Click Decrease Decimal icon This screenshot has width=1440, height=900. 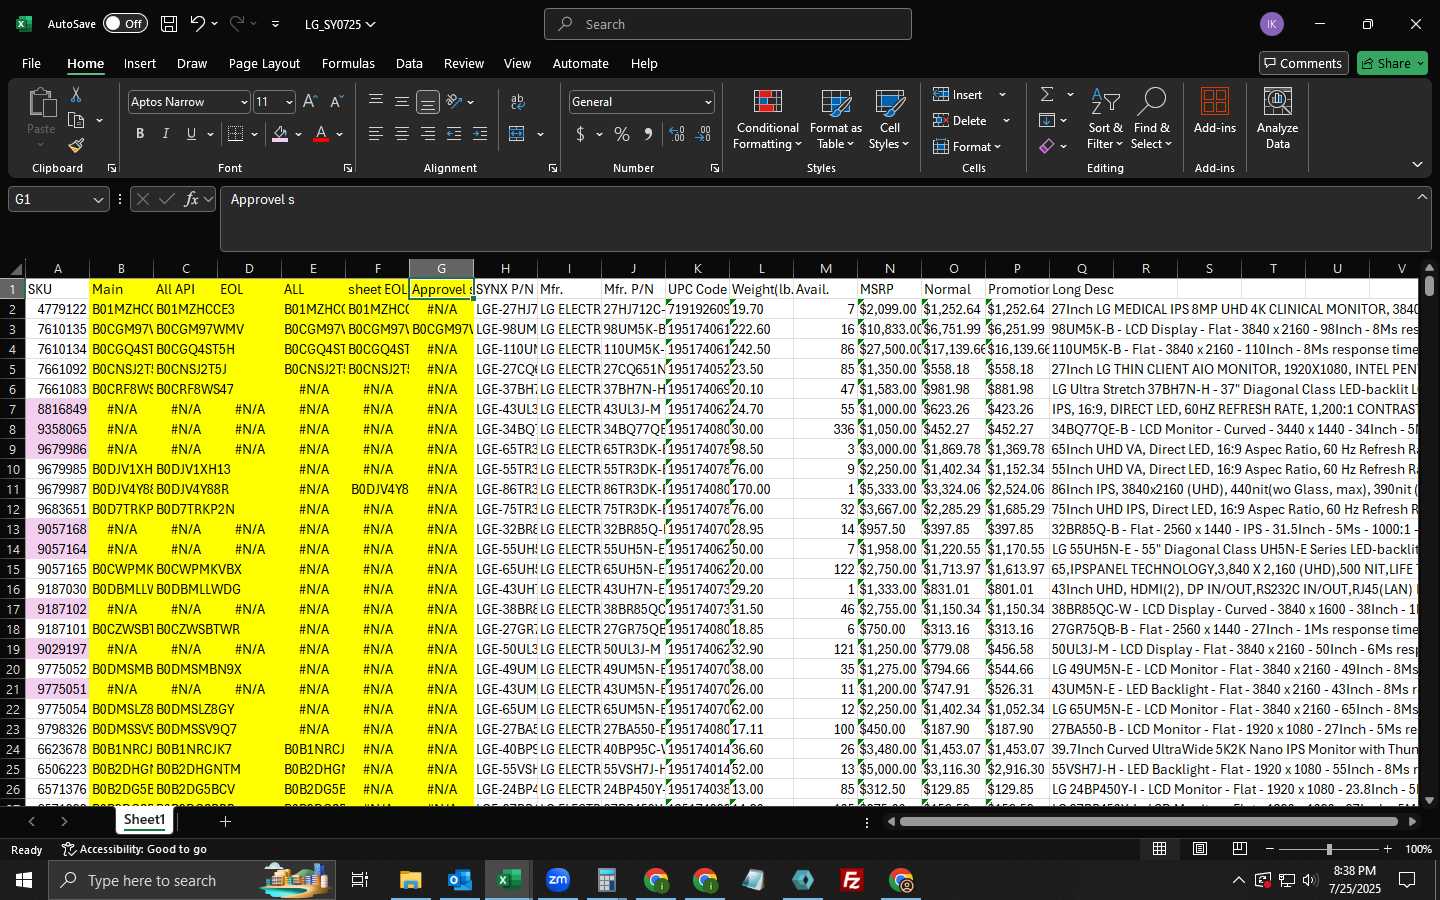703,134
